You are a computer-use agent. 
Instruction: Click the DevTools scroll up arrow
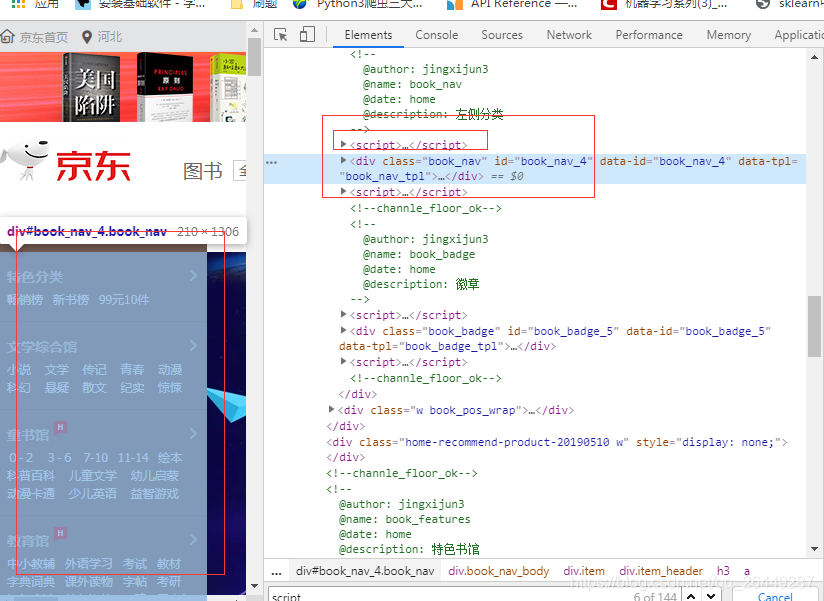coord(814,57)
